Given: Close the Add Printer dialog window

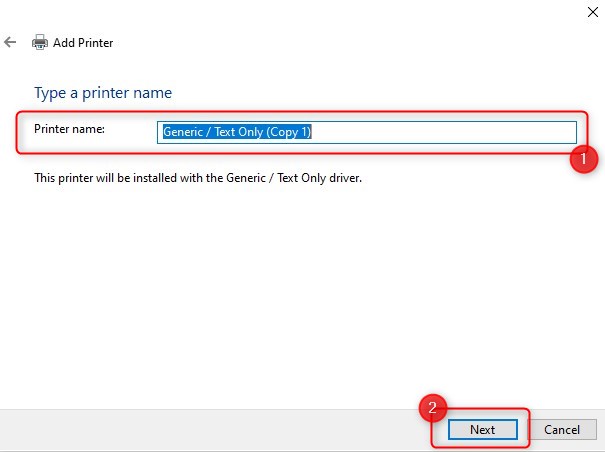Looking at the screenshot, I should (x=593, y=12).
